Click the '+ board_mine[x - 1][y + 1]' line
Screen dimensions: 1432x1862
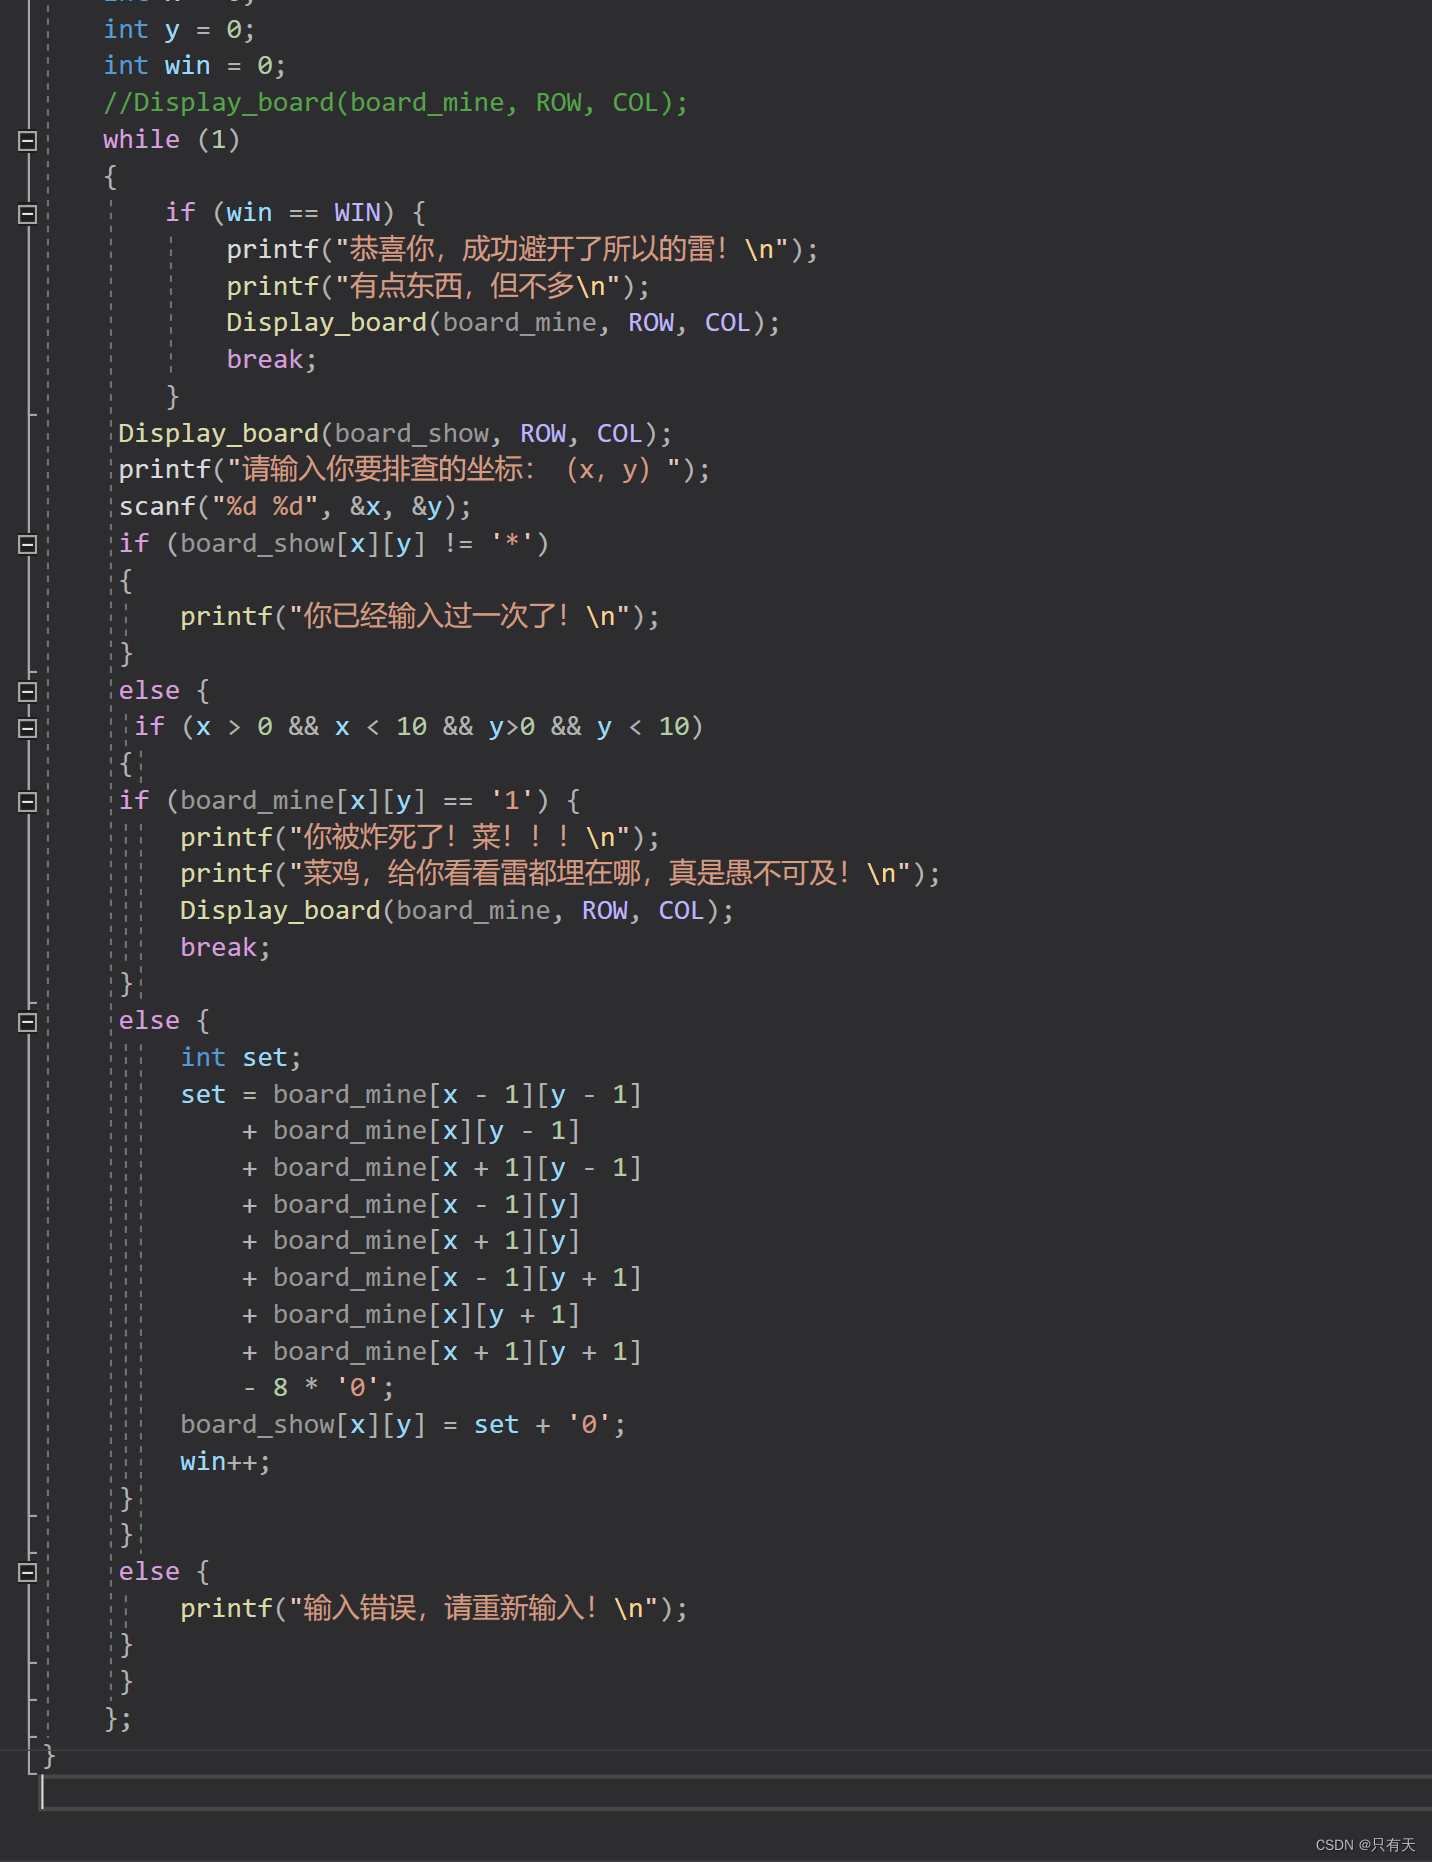(442, 1278)
